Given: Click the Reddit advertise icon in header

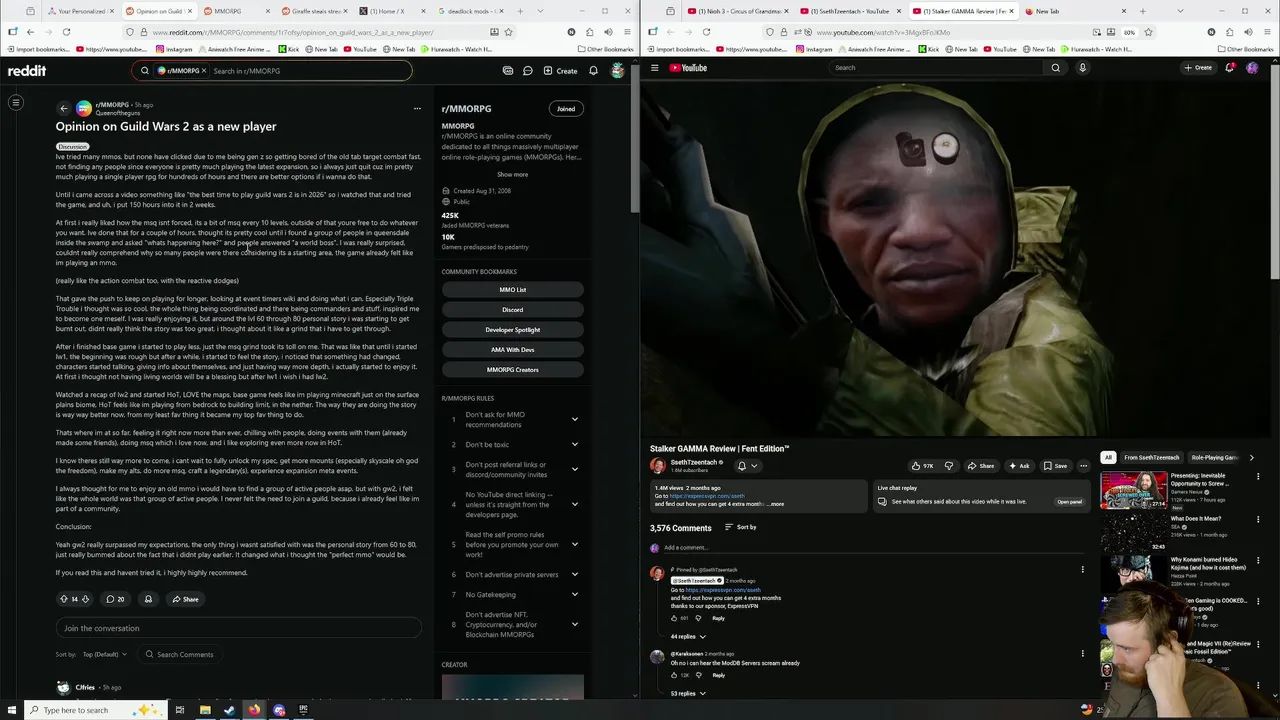Looking at the screenshot, I should pos(508,71).
